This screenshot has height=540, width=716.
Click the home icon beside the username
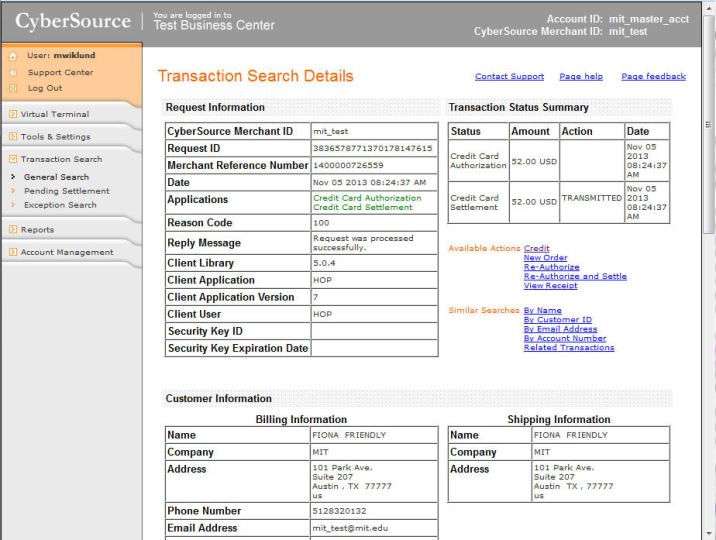[12, 56]
